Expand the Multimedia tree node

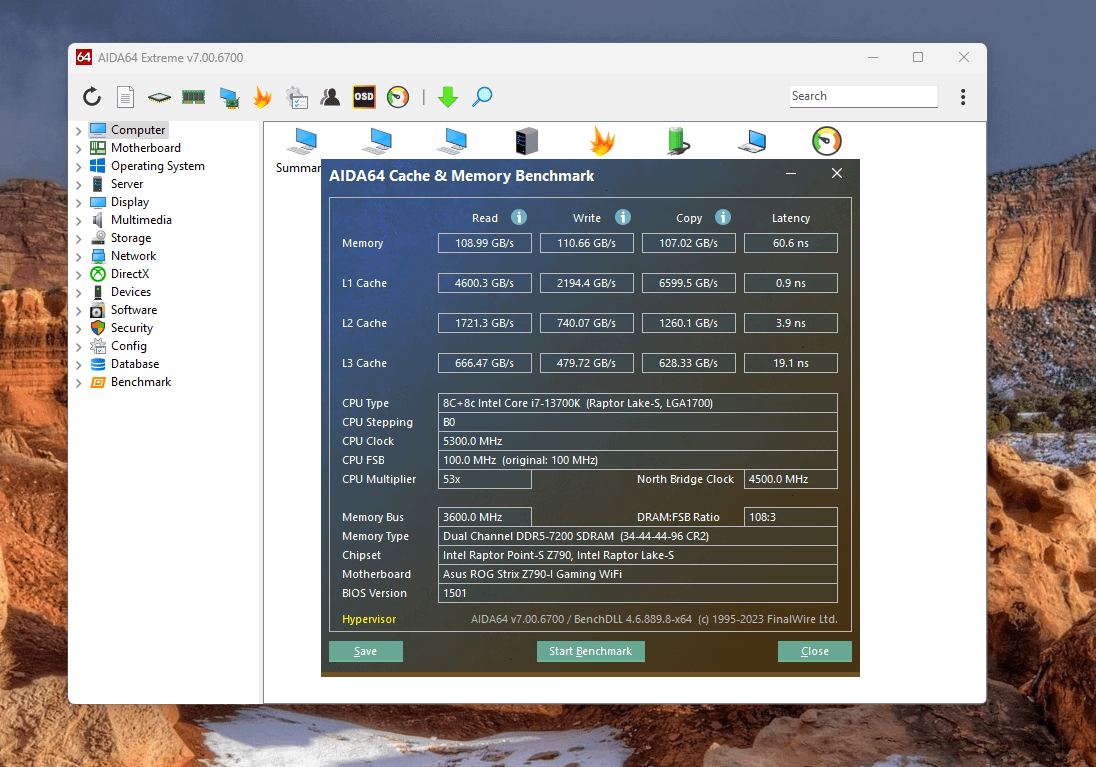(78, 221)
